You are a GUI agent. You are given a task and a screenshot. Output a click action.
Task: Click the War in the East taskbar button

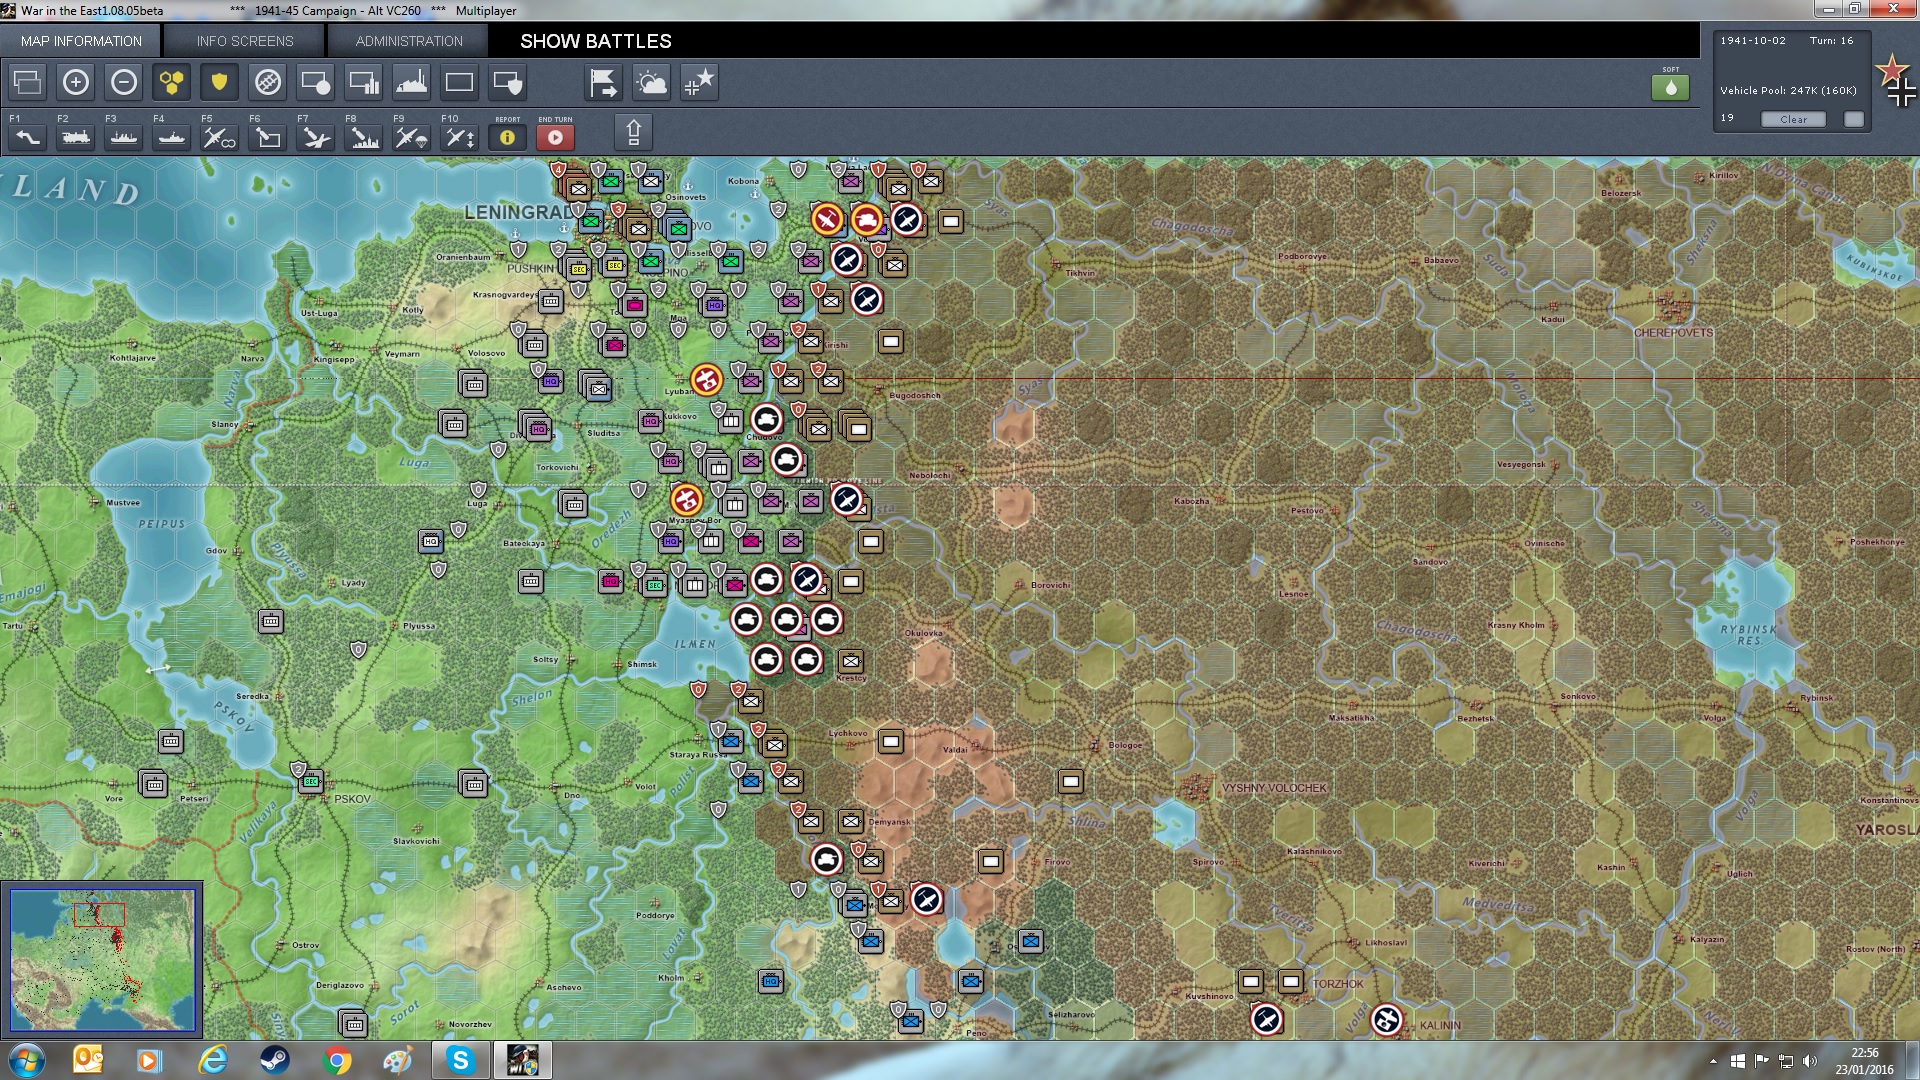click(x=522, y=1060)
